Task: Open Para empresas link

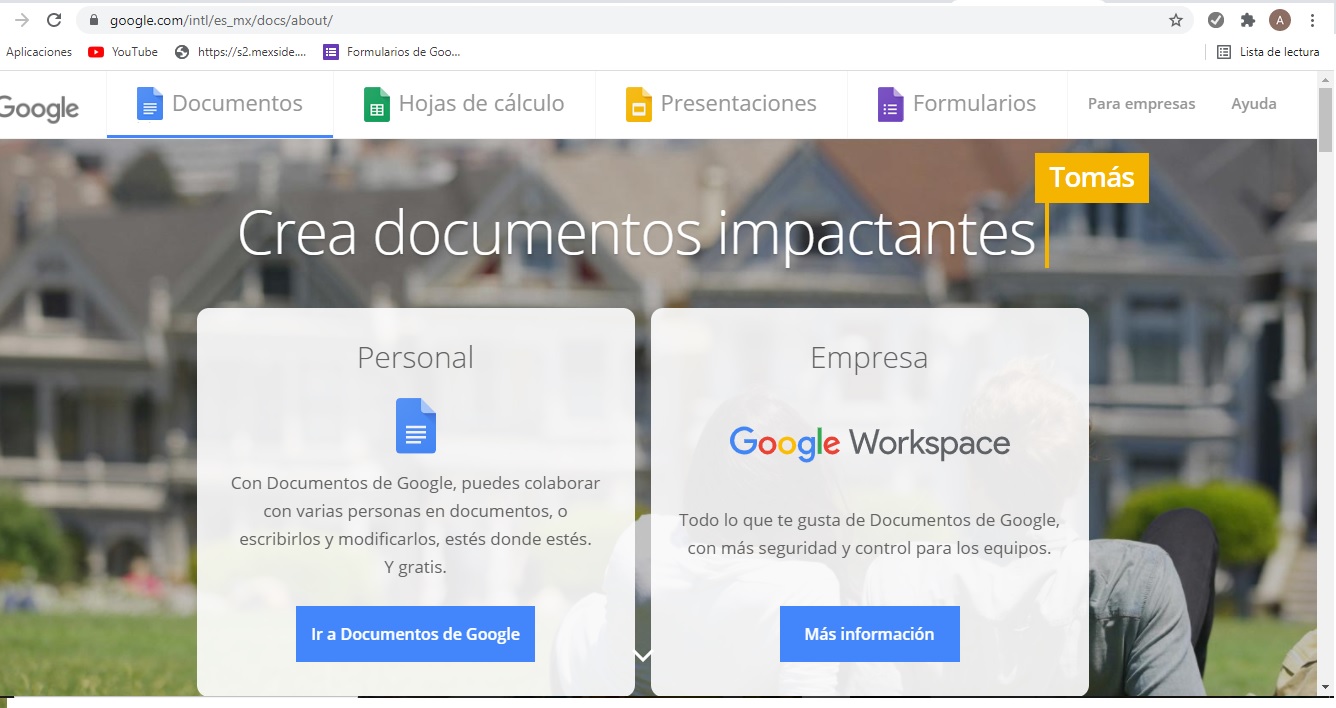Action: coord(1141,104)
